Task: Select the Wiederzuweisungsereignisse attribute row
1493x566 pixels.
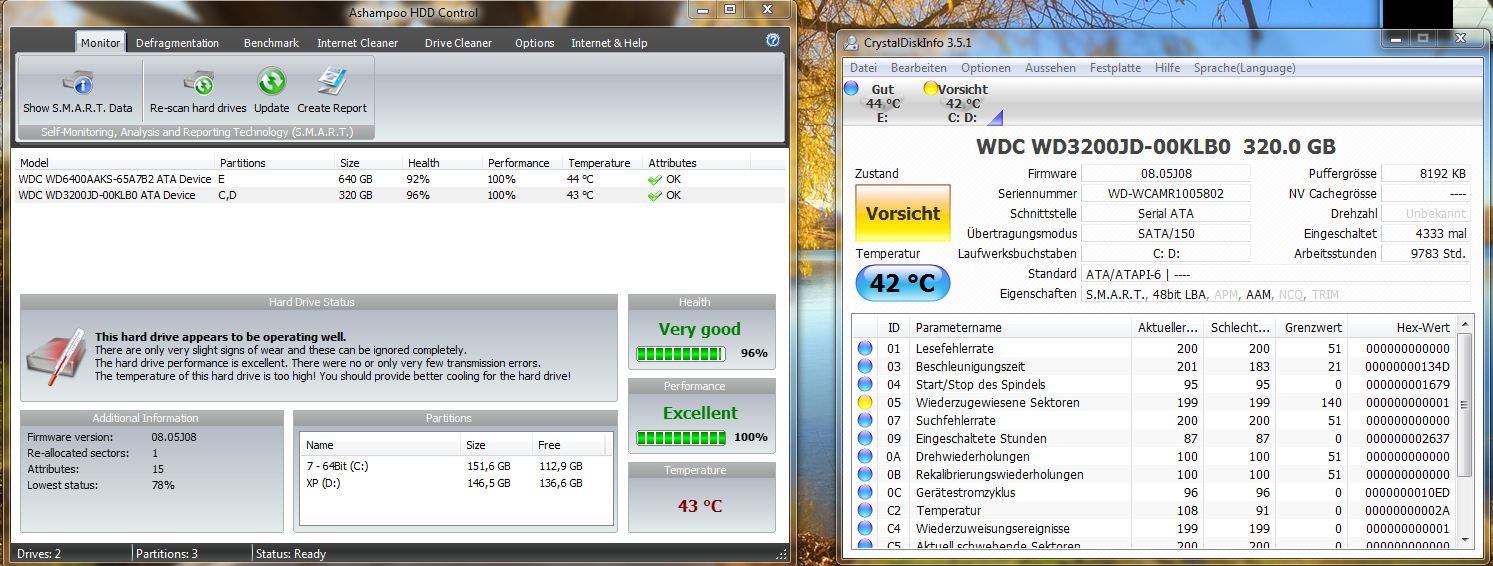Action: coord(1155,528)
